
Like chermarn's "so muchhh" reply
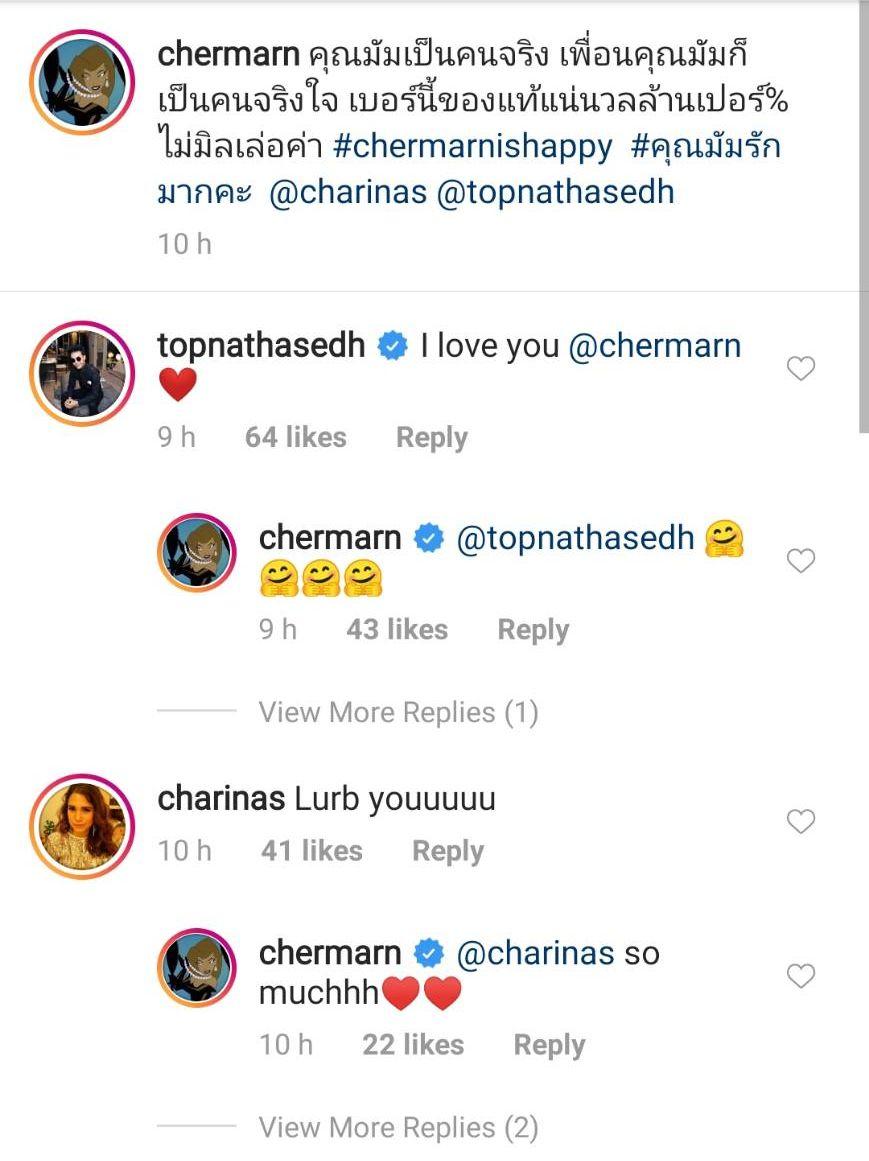click(801, 976)
